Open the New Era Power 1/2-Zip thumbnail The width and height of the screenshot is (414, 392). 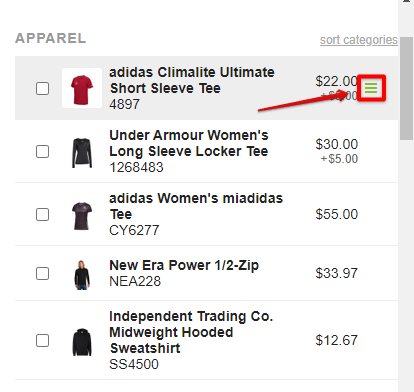[82, 275]
